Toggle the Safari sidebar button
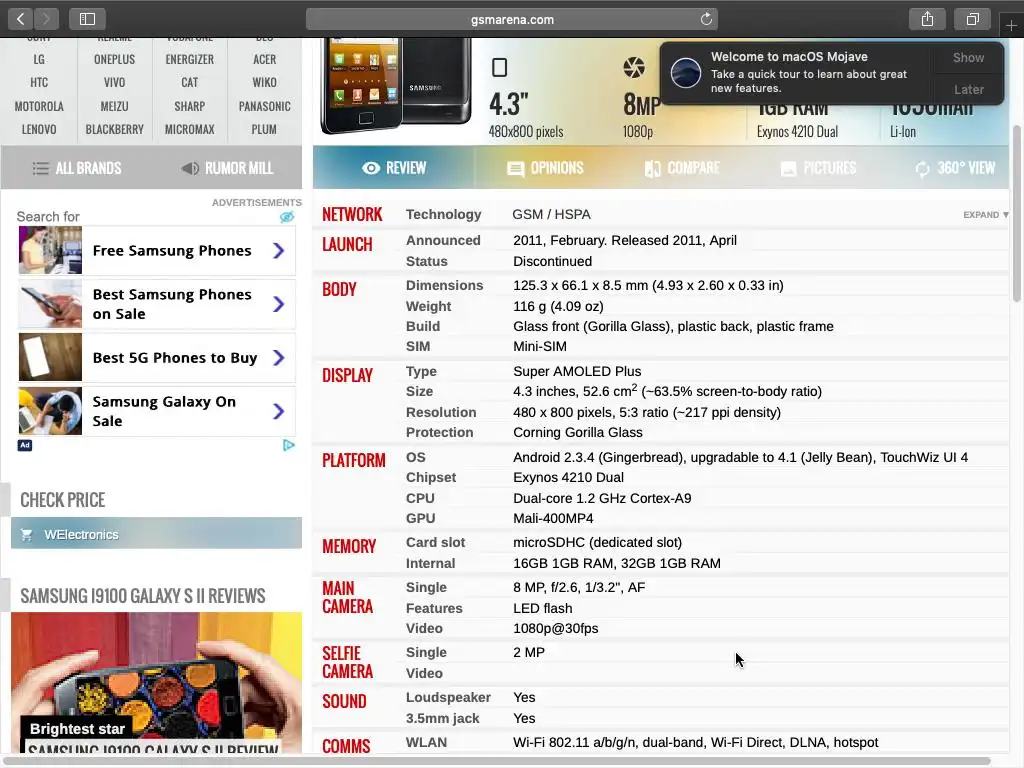The image size is (1024, 768). (x=88, y=19)
